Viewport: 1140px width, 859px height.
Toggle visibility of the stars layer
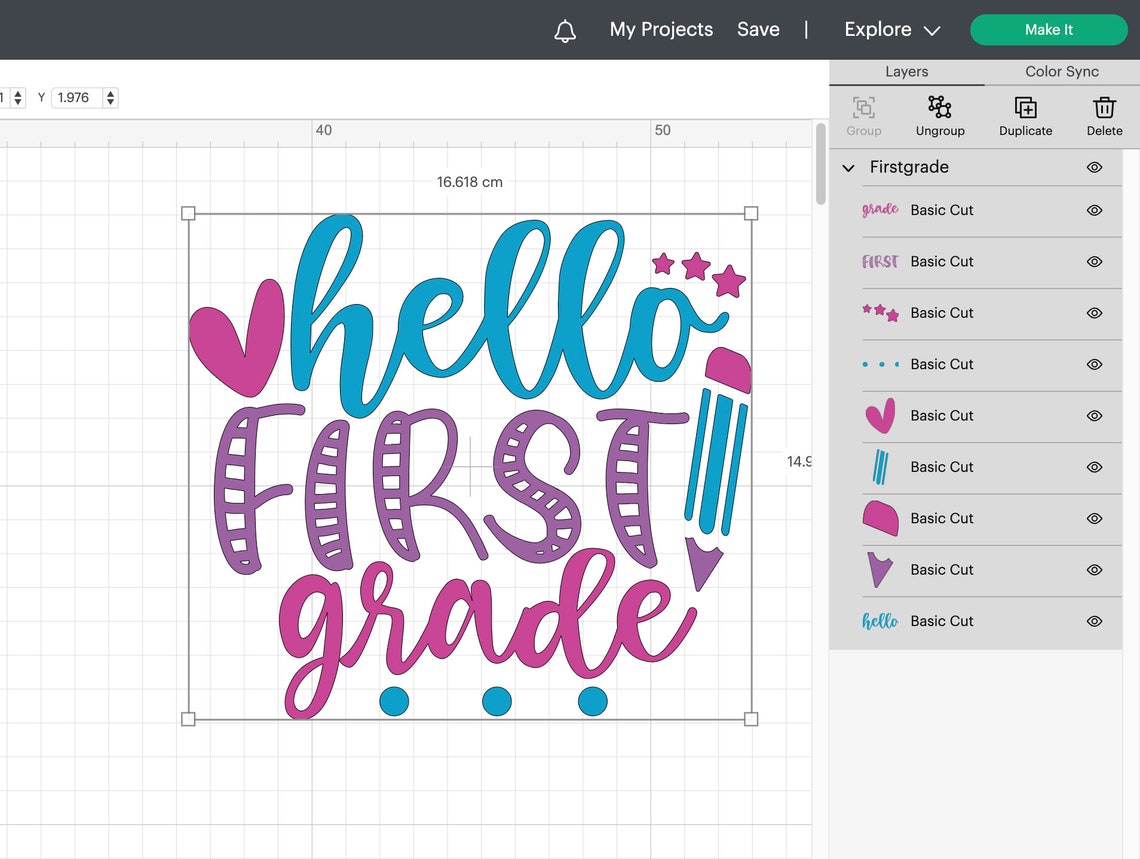[1094, 313]
